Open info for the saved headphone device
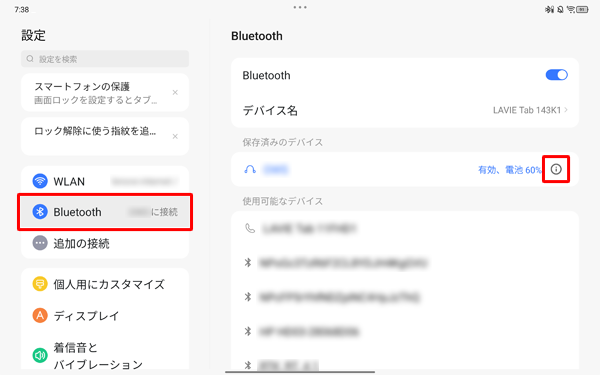This screenshot has width=600, height=375. click(x=556, y=169)
